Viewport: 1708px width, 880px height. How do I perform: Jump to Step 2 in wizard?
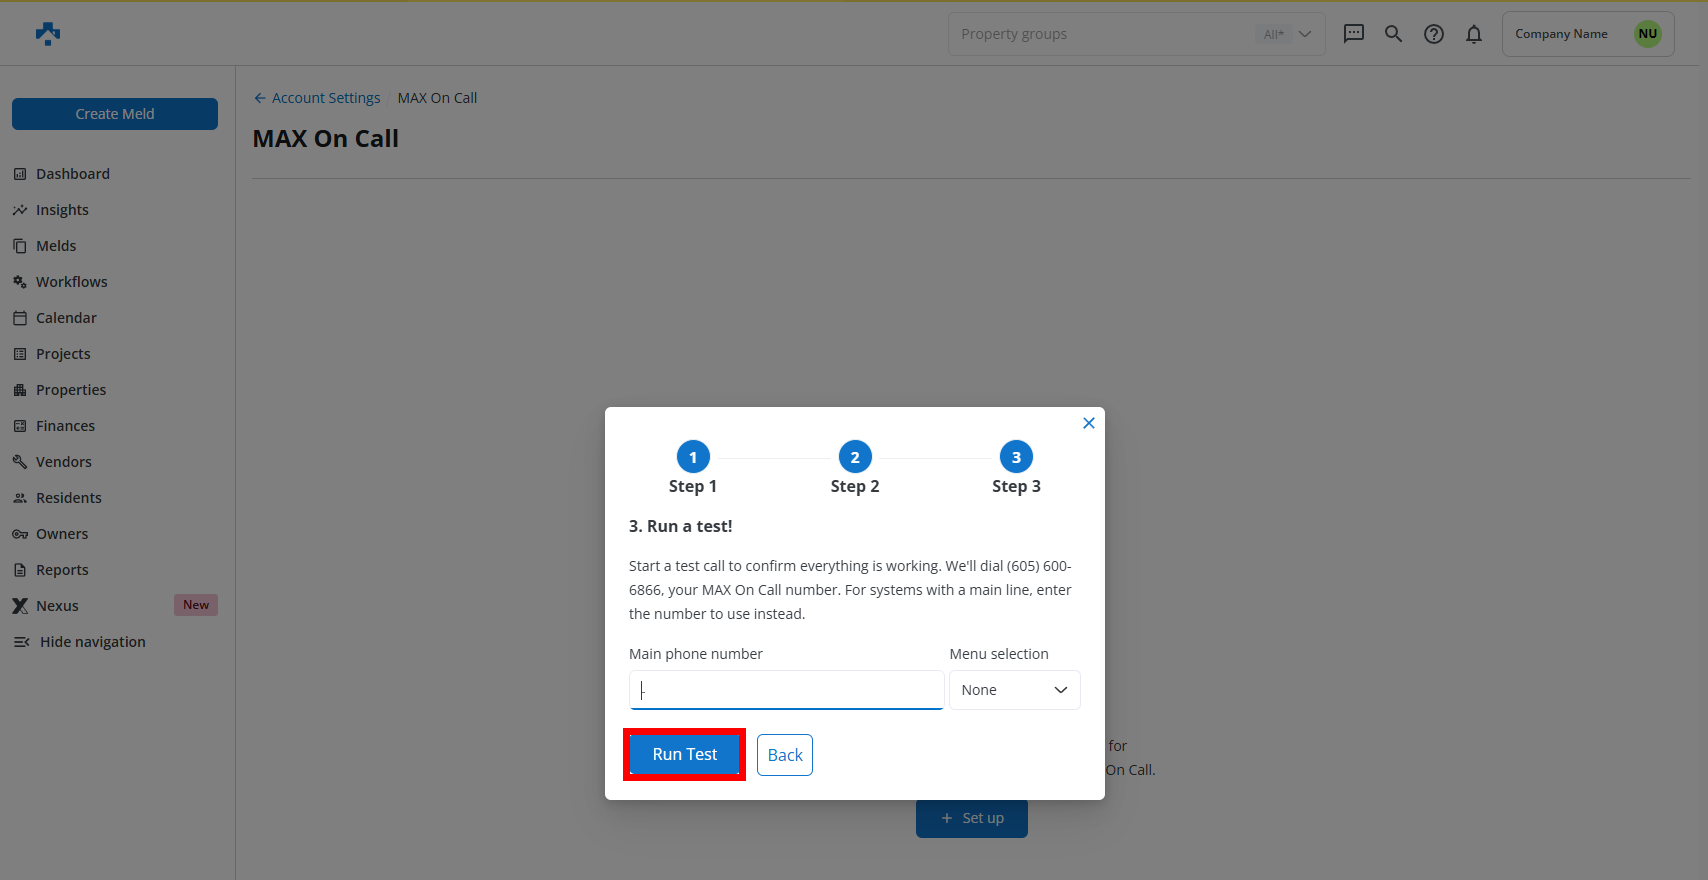854,457
